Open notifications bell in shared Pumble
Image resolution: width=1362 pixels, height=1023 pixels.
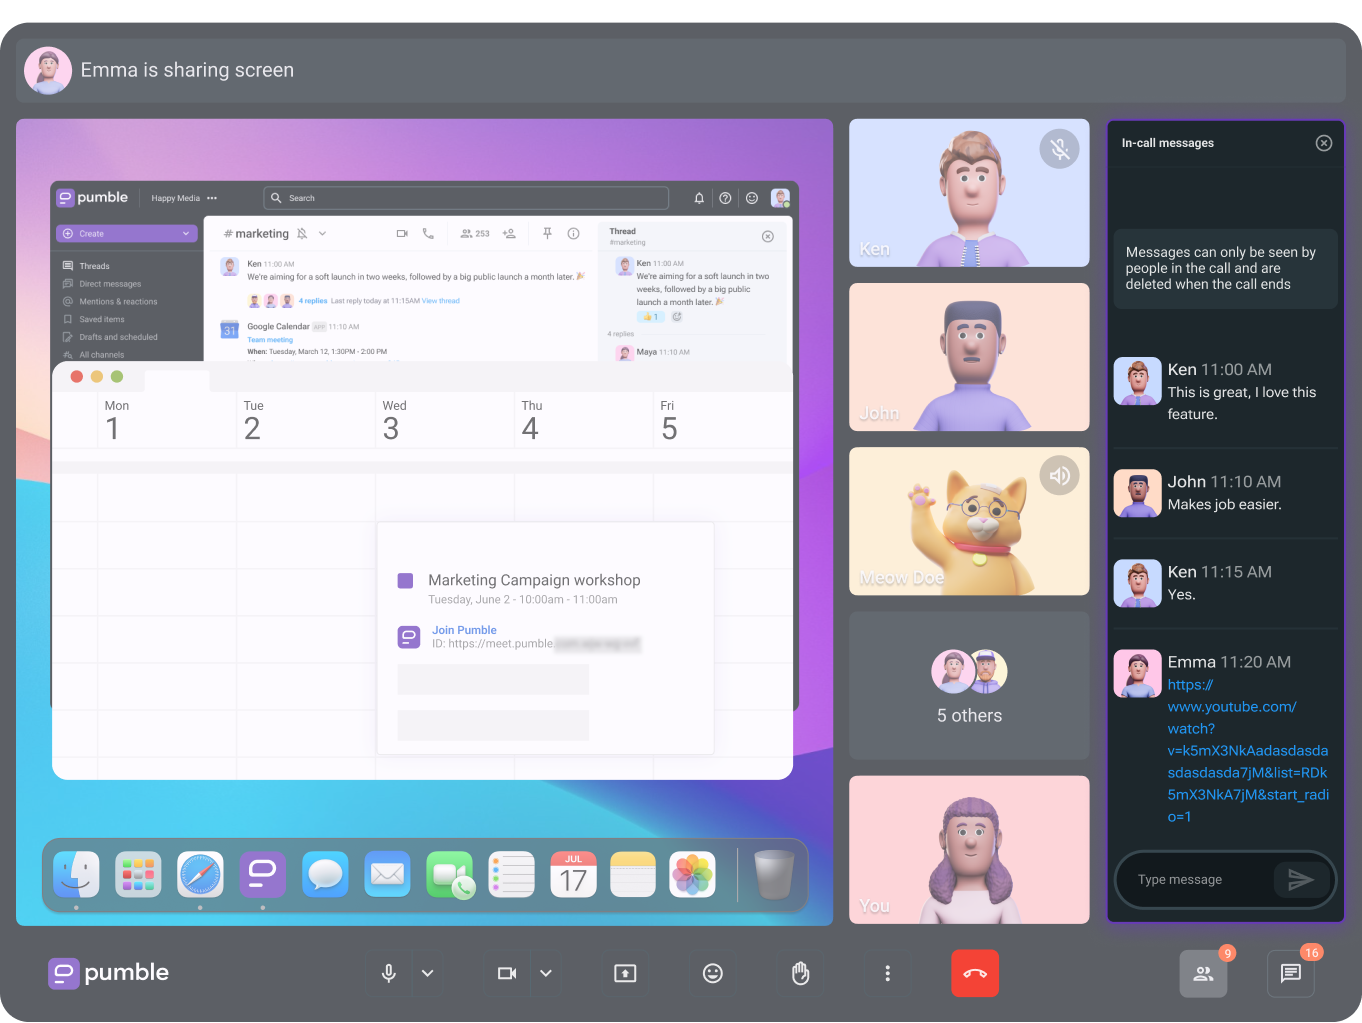(699, 198)
